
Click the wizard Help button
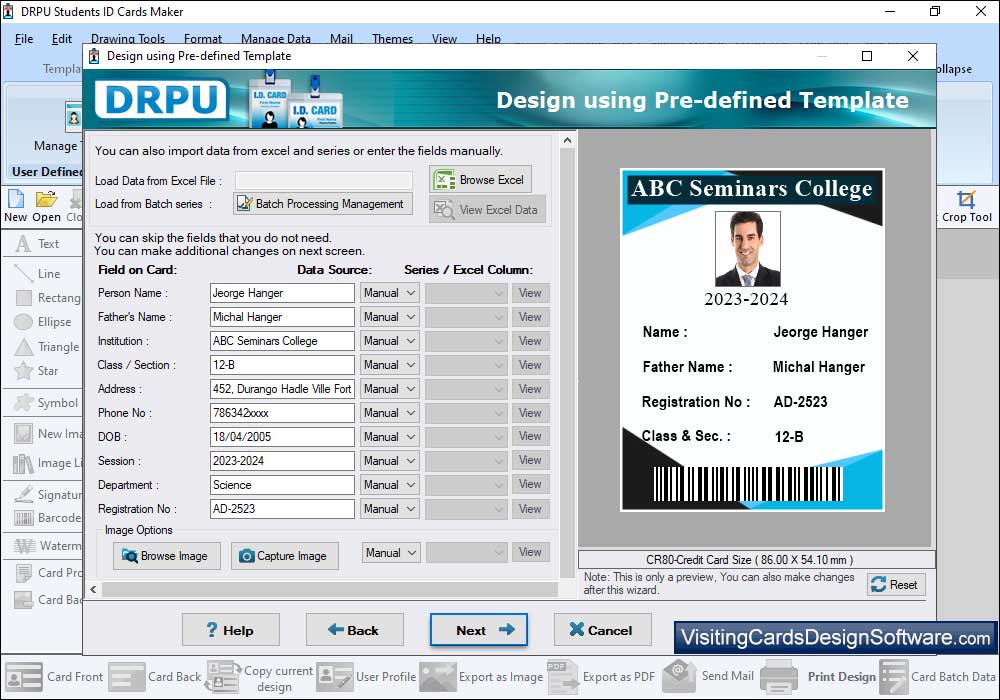[231, 630]
